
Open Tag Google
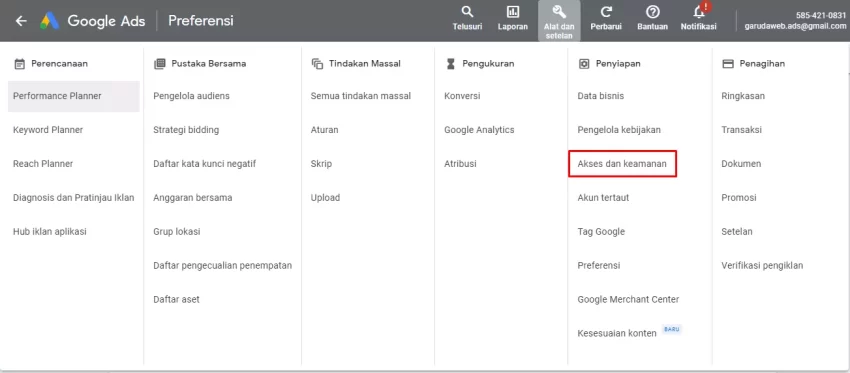pos(601,231)
